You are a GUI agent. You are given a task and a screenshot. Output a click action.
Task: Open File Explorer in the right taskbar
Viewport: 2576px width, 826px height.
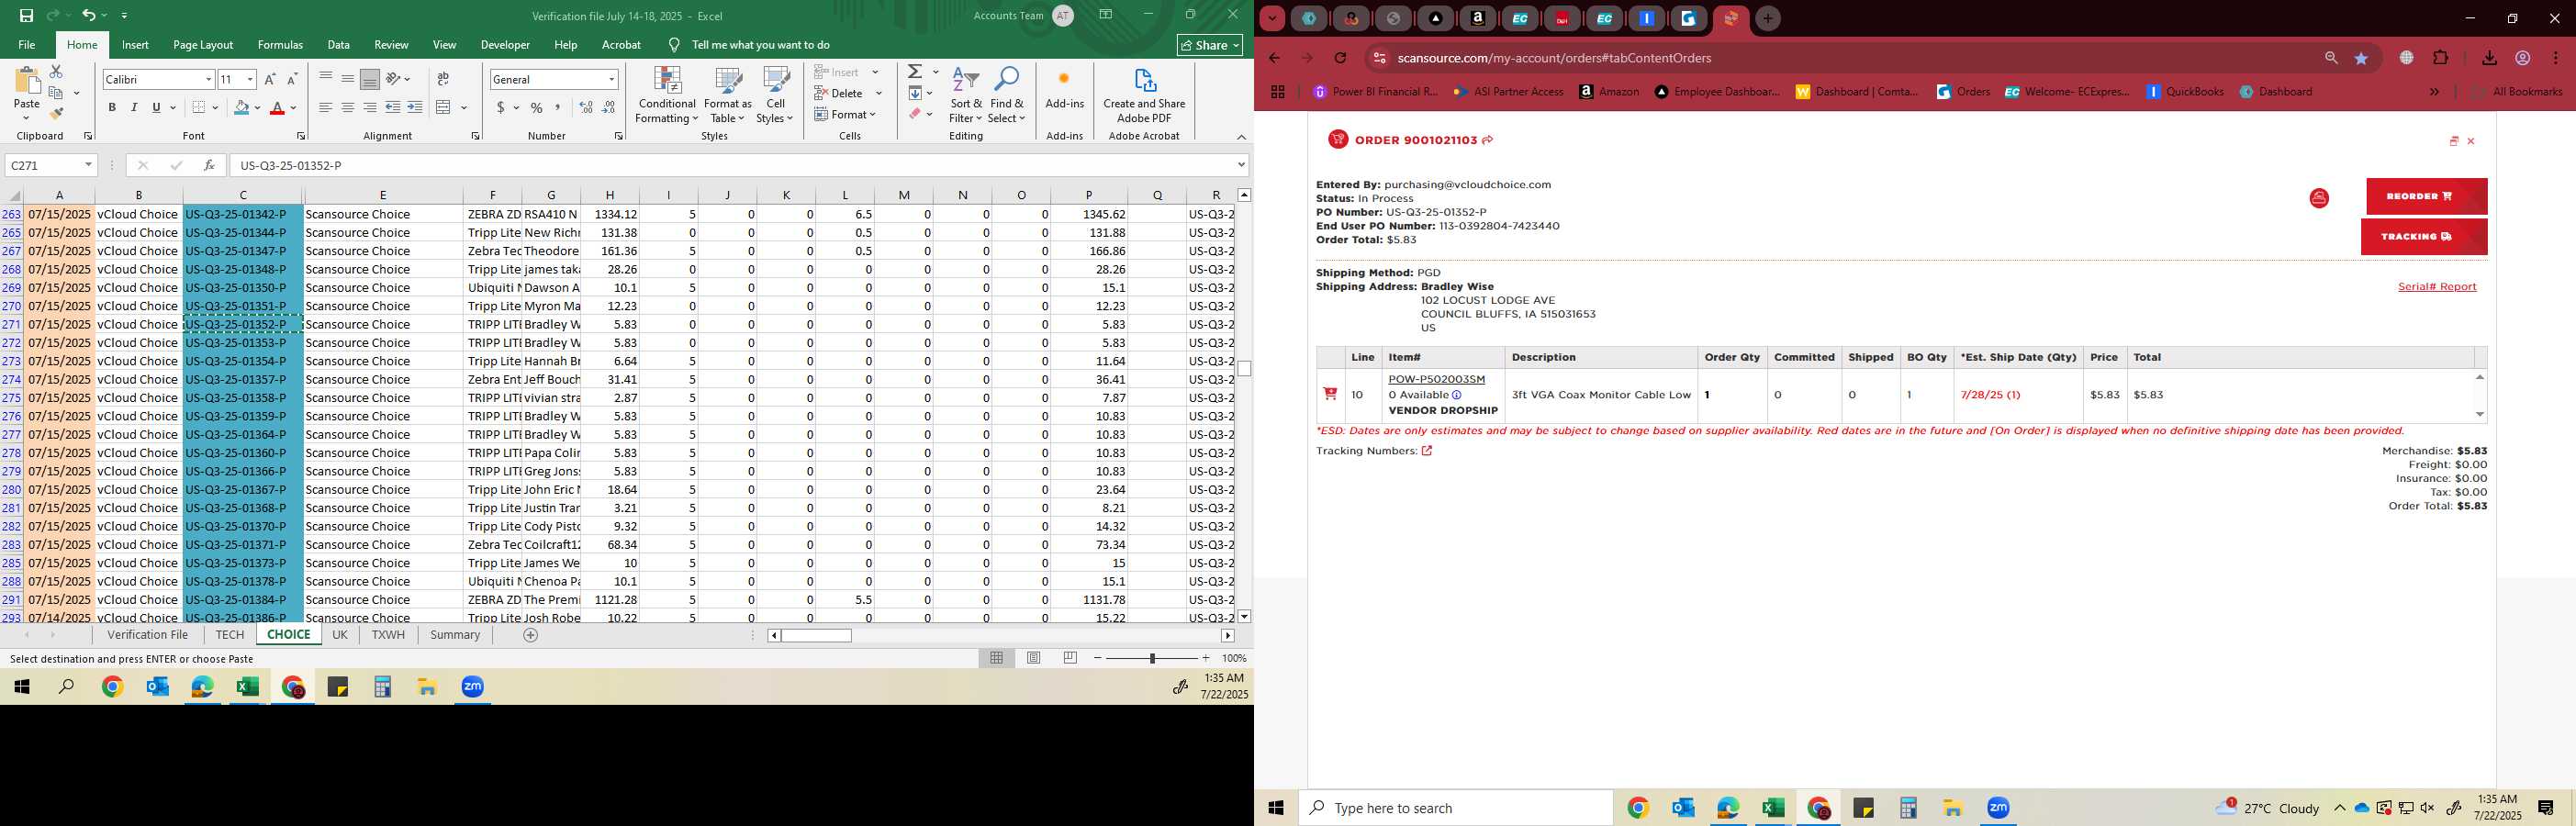1952,808
